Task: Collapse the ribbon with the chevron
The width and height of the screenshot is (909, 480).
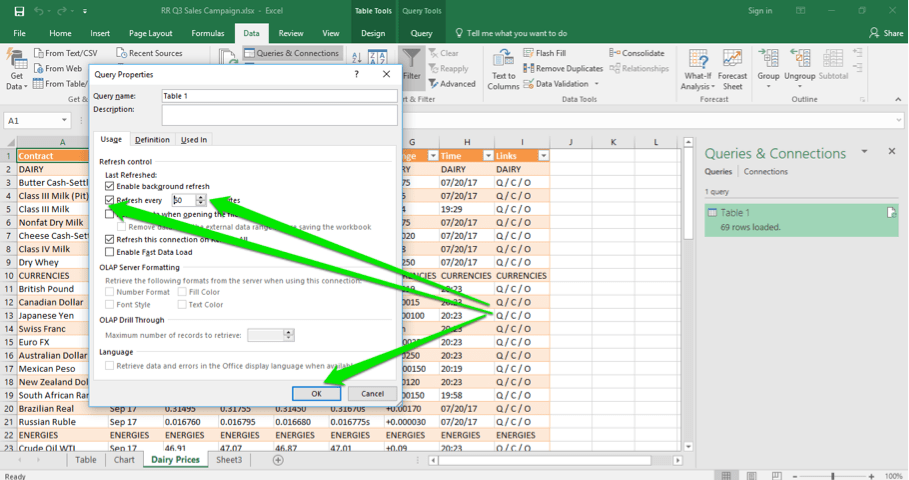Action: pos(898,99)
